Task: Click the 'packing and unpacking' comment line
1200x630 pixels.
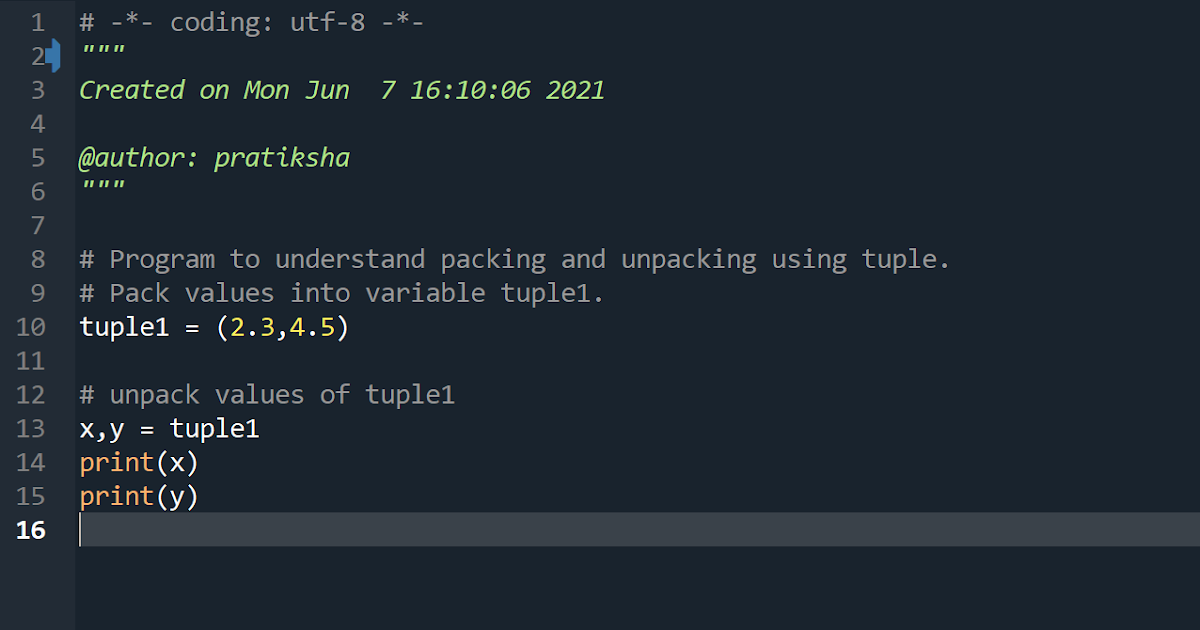Action: click(x=515, y=260)
